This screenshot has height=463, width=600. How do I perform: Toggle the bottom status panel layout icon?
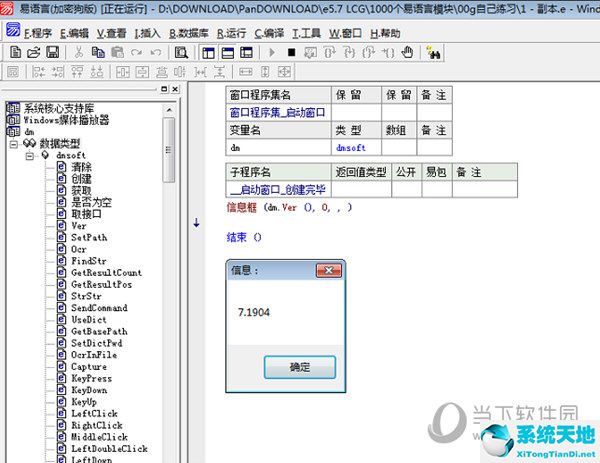pos(228,52)
